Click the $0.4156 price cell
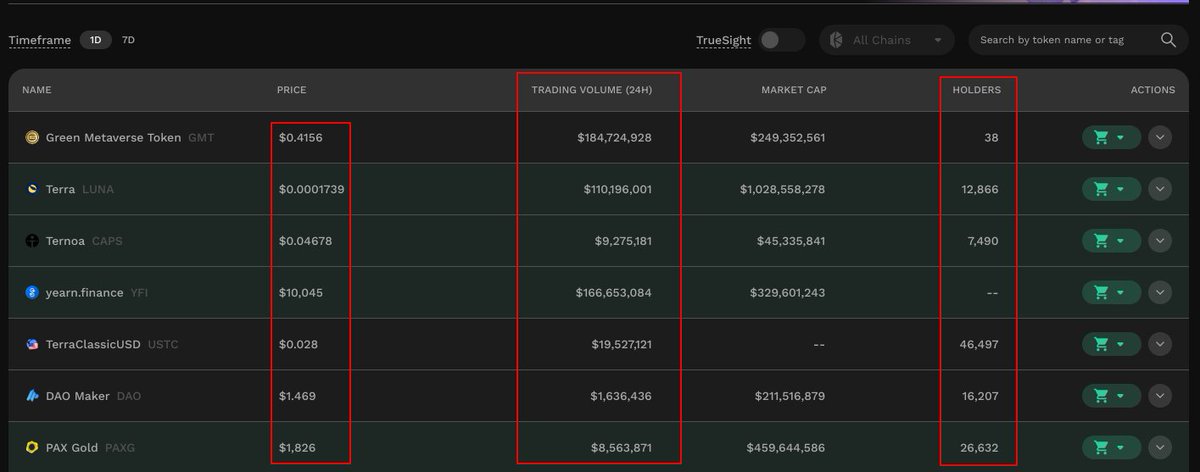Viewport: 1200px width, 472px height. tap(300, 138)
